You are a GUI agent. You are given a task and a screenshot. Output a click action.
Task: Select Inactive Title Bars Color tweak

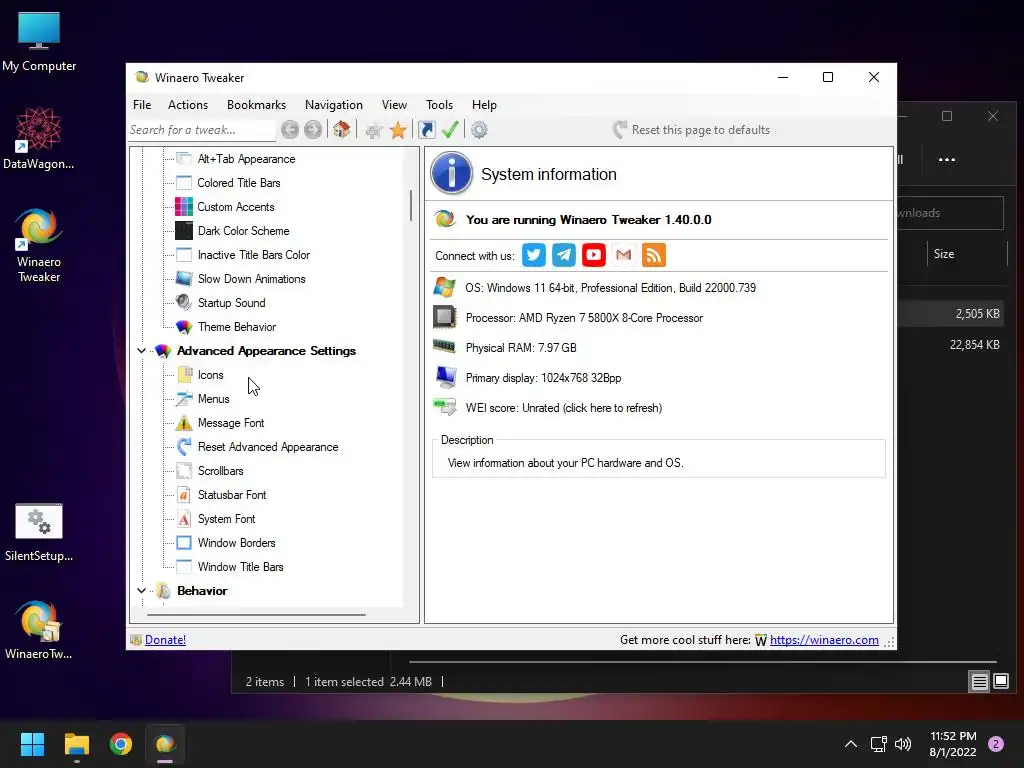coord(253,255)
